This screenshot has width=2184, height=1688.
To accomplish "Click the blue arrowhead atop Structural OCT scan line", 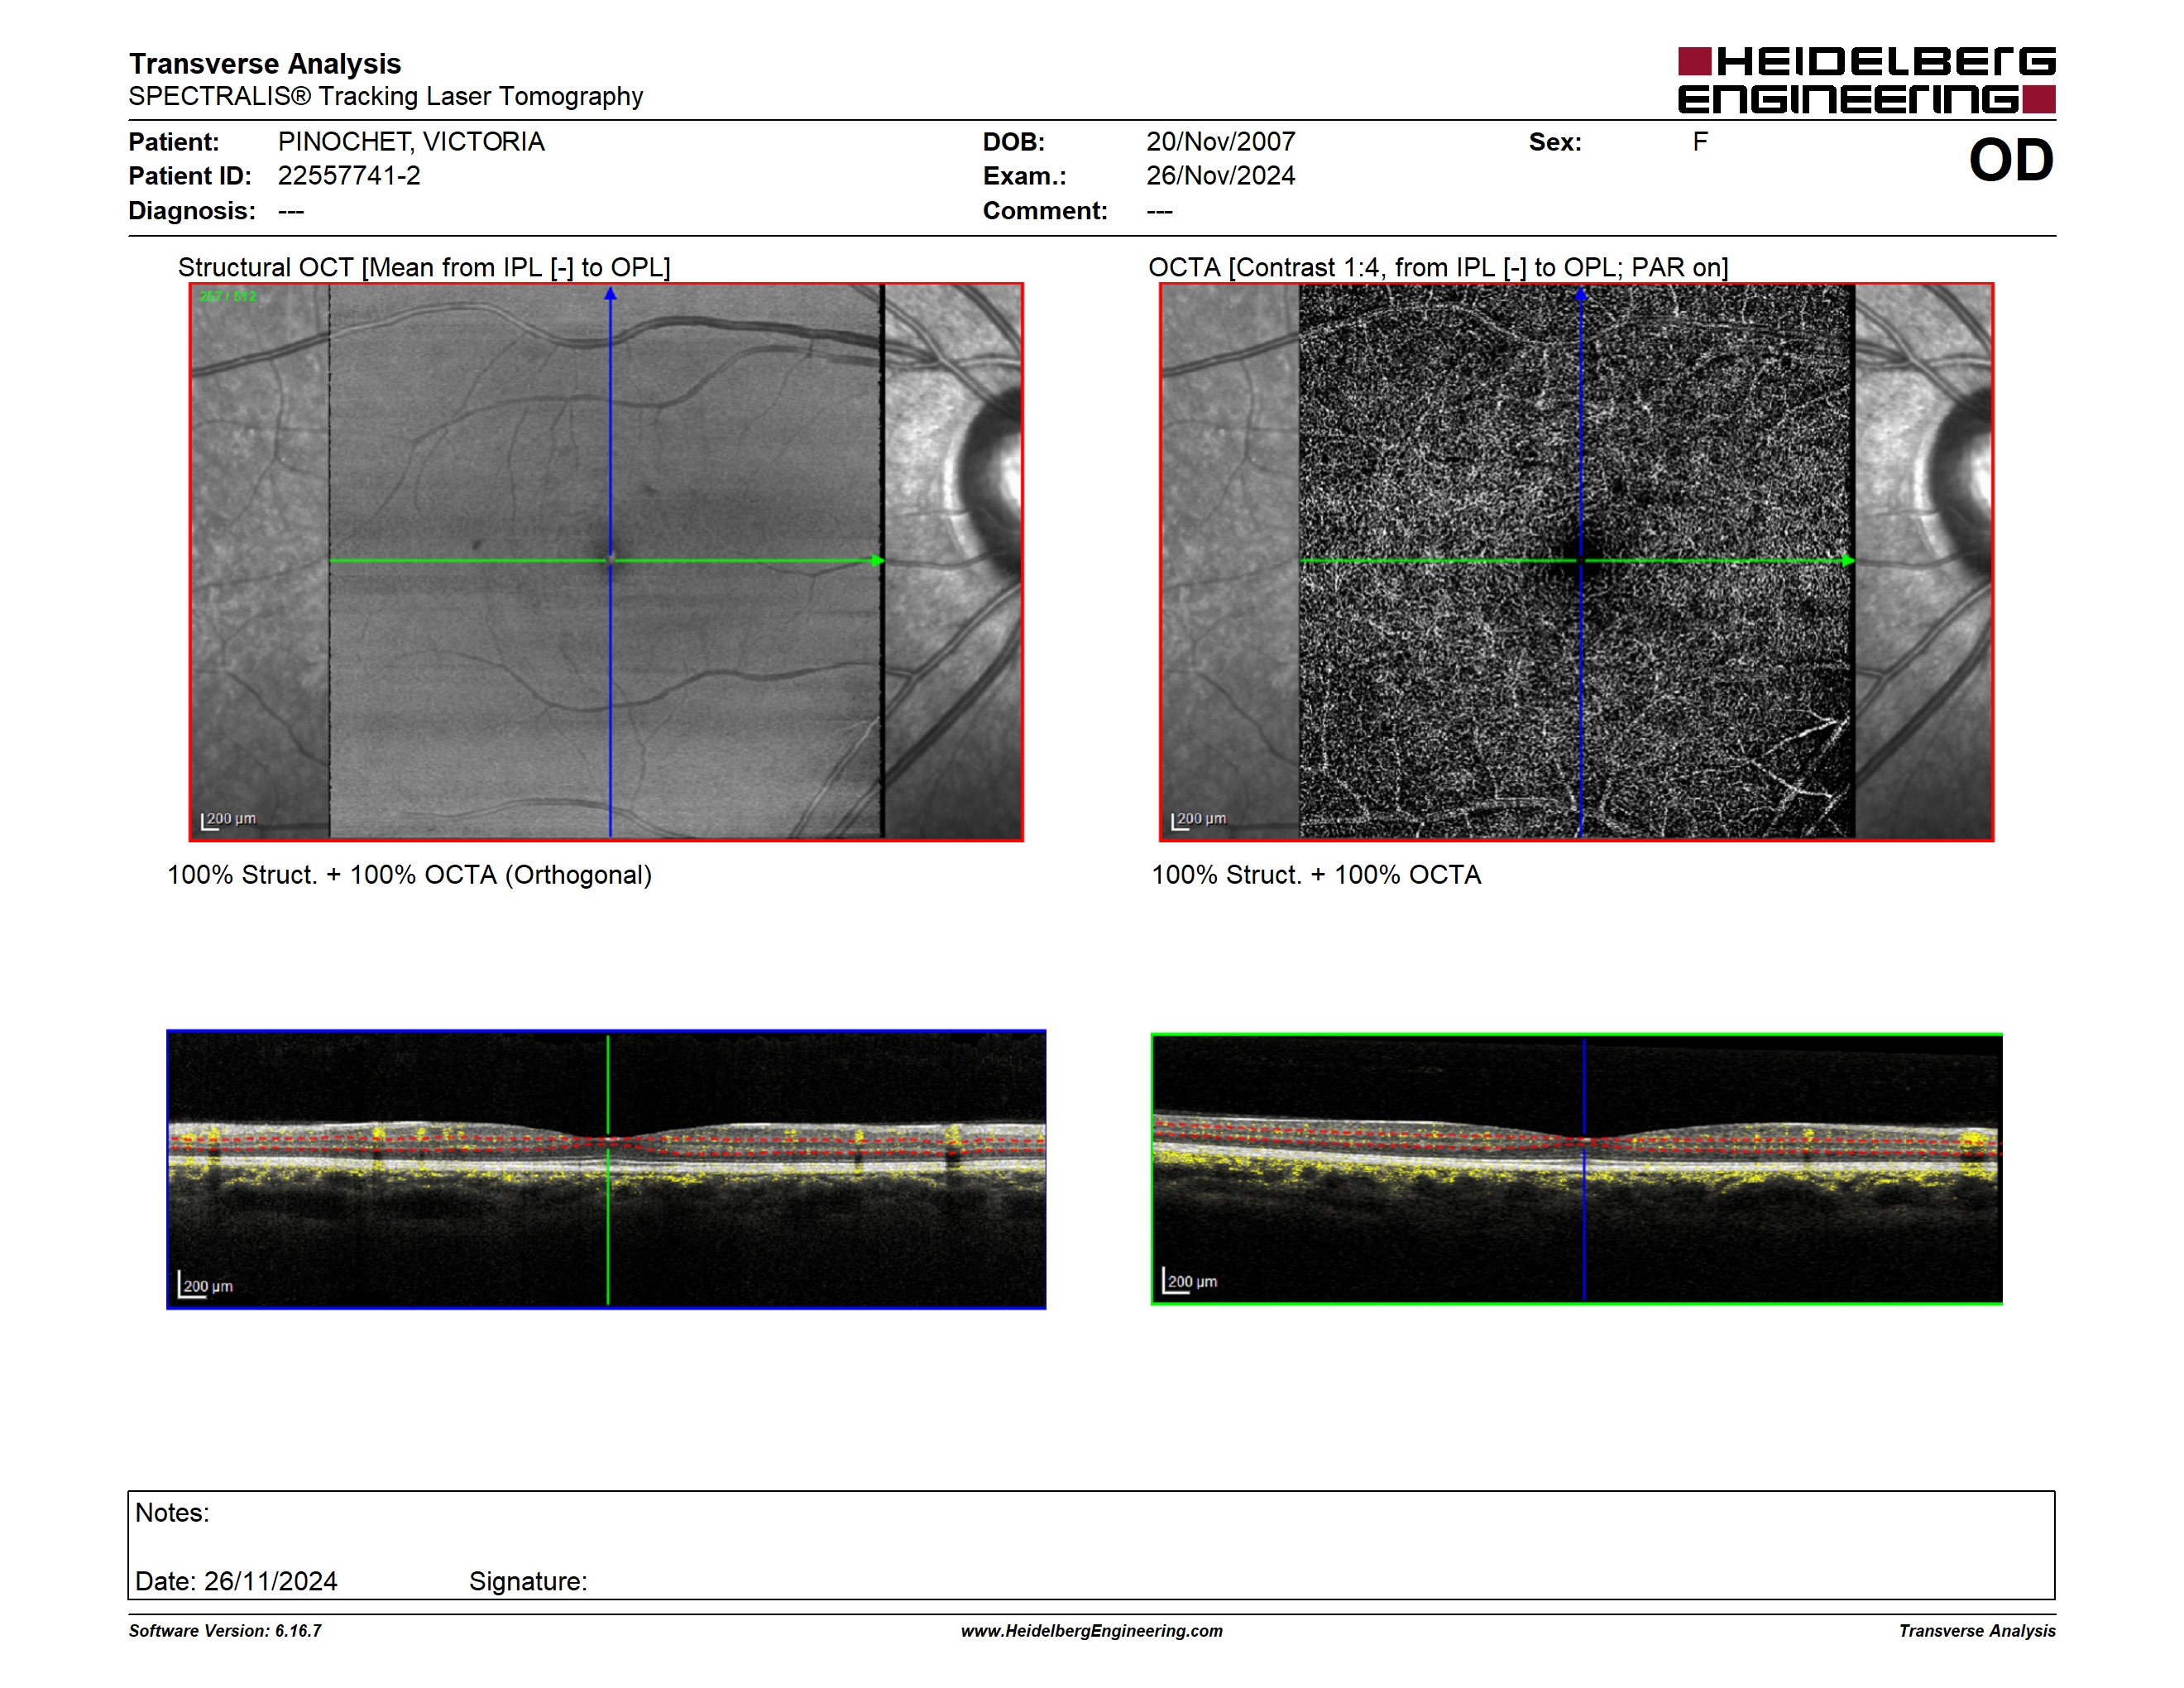I will 610,294.
